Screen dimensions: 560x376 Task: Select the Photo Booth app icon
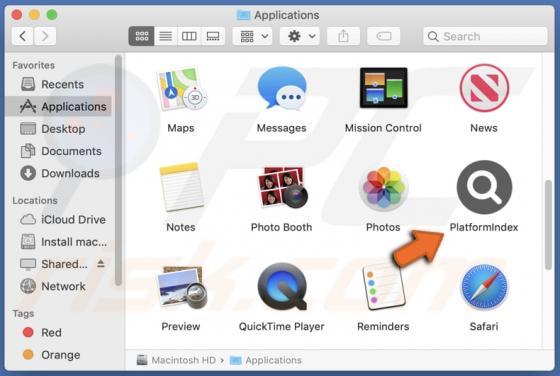(282, 187)
